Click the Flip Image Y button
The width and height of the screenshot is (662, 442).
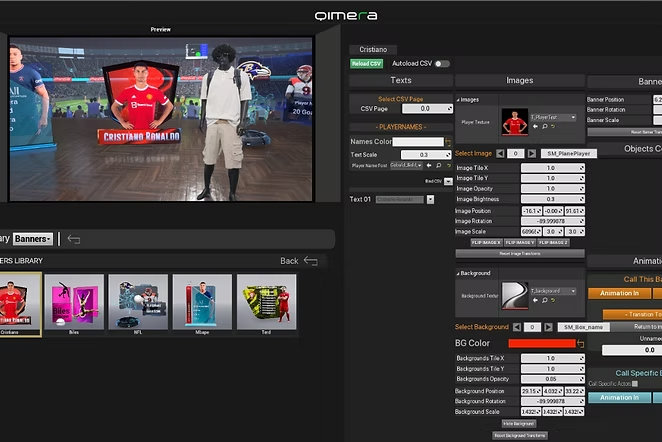pyautogui.click(x=520, y=242)
